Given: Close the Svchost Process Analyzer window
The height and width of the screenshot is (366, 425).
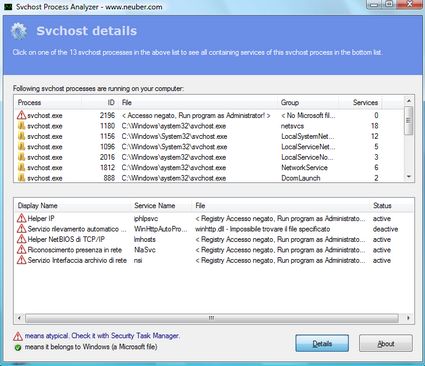Looking at the screenshot, I should 410,4.
